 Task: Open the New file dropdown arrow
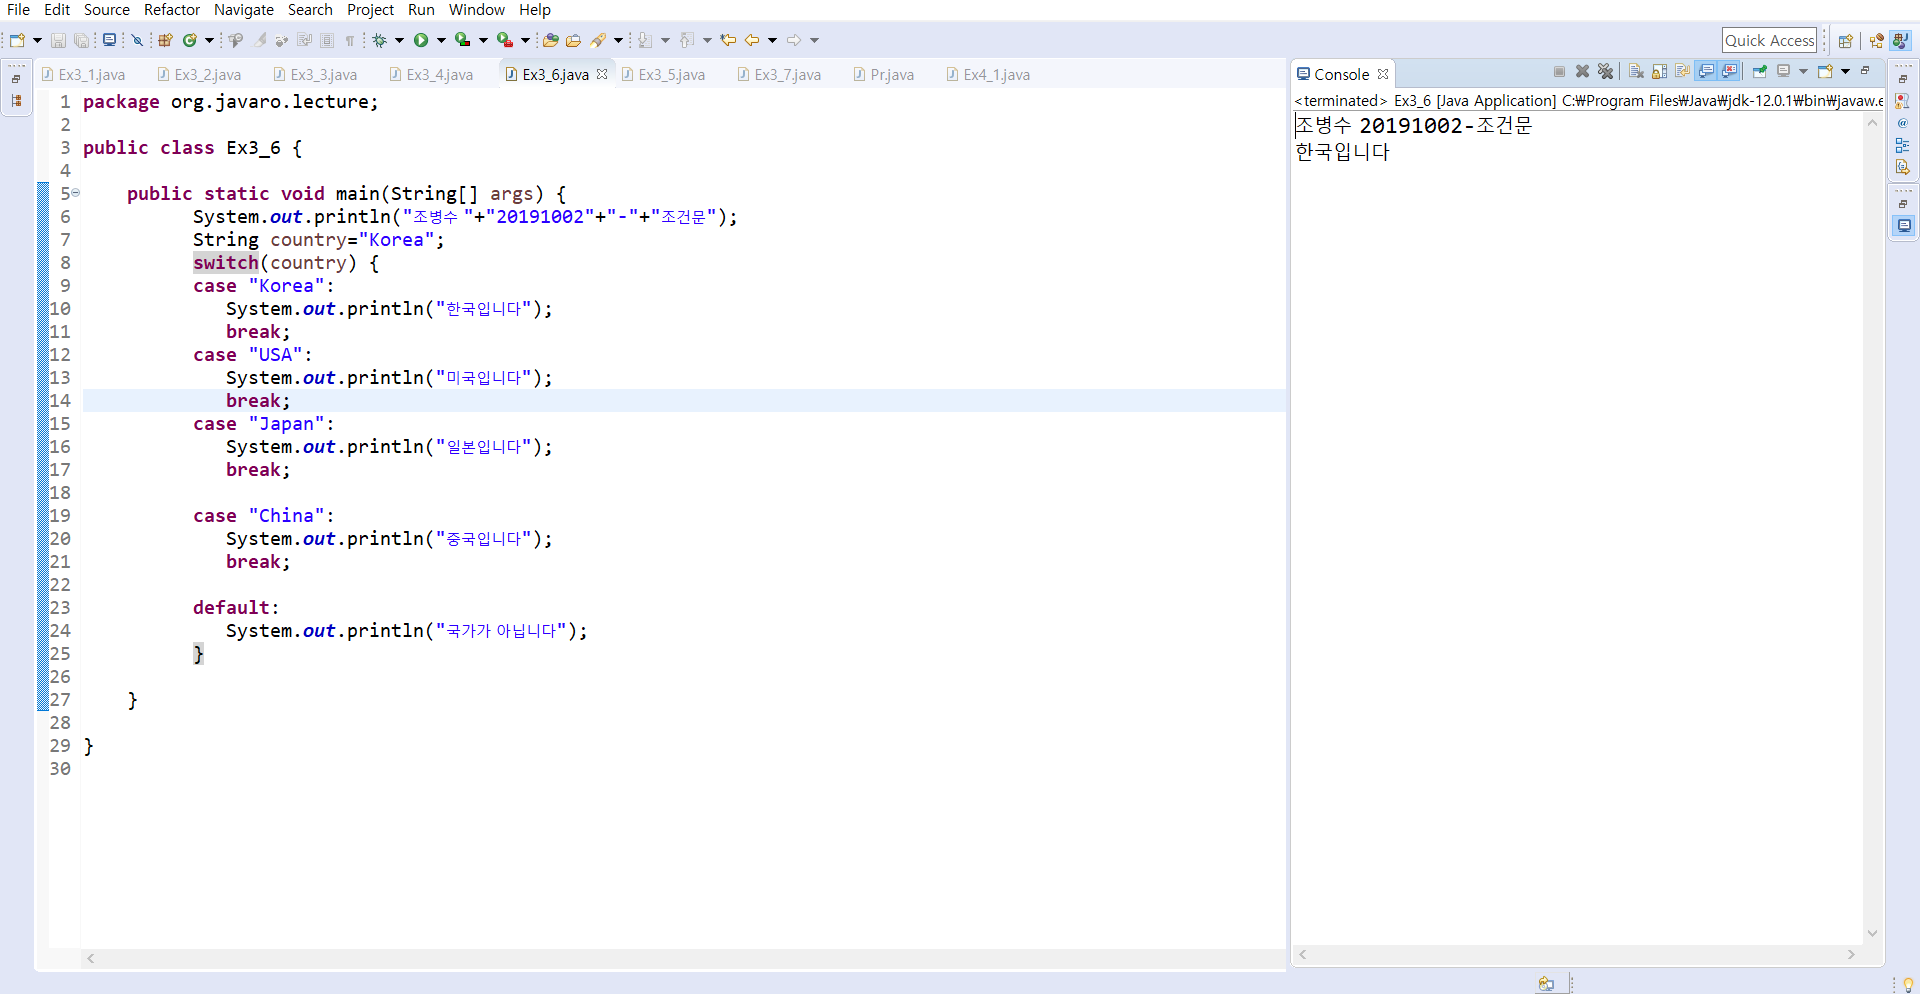pos(37,40)
